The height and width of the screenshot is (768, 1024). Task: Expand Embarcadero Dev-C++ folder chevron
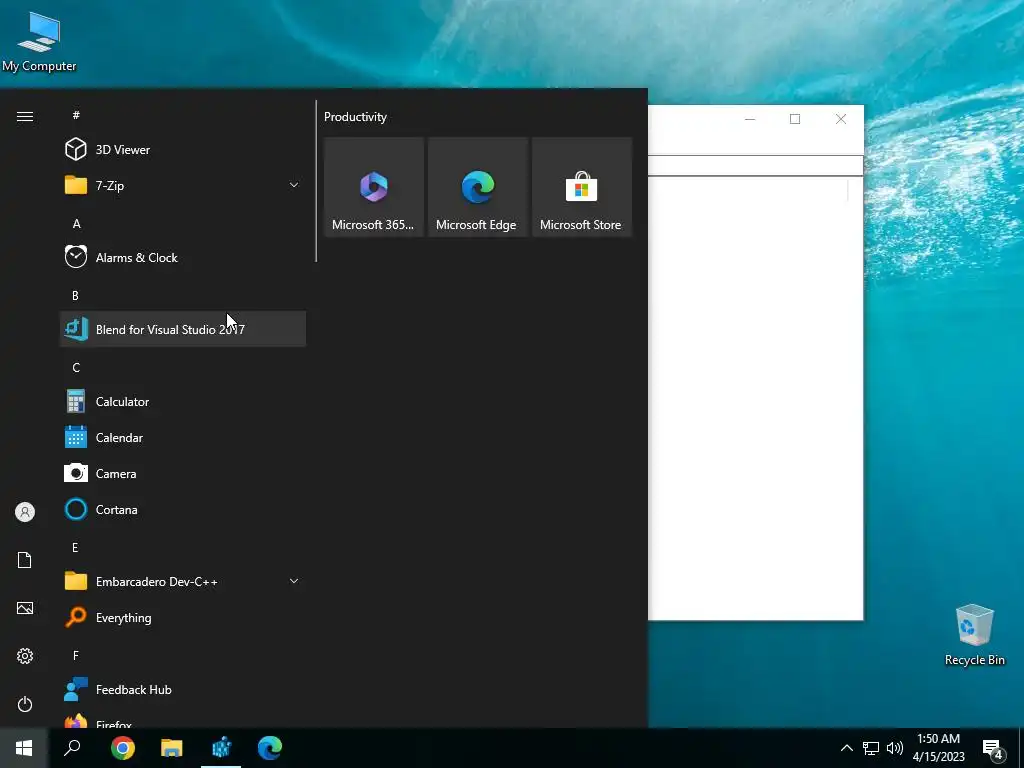tap(294, 581)
